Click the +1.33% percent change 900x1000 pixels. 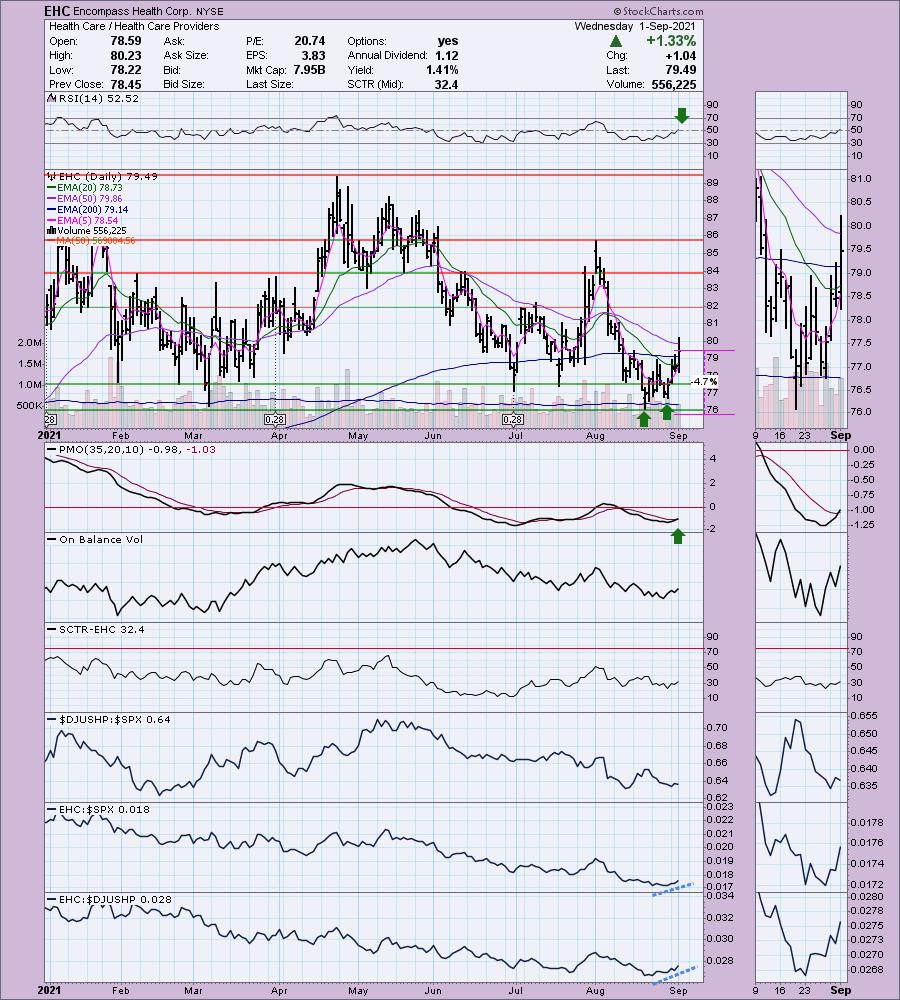pyautogui.click(x=670, y=41)
